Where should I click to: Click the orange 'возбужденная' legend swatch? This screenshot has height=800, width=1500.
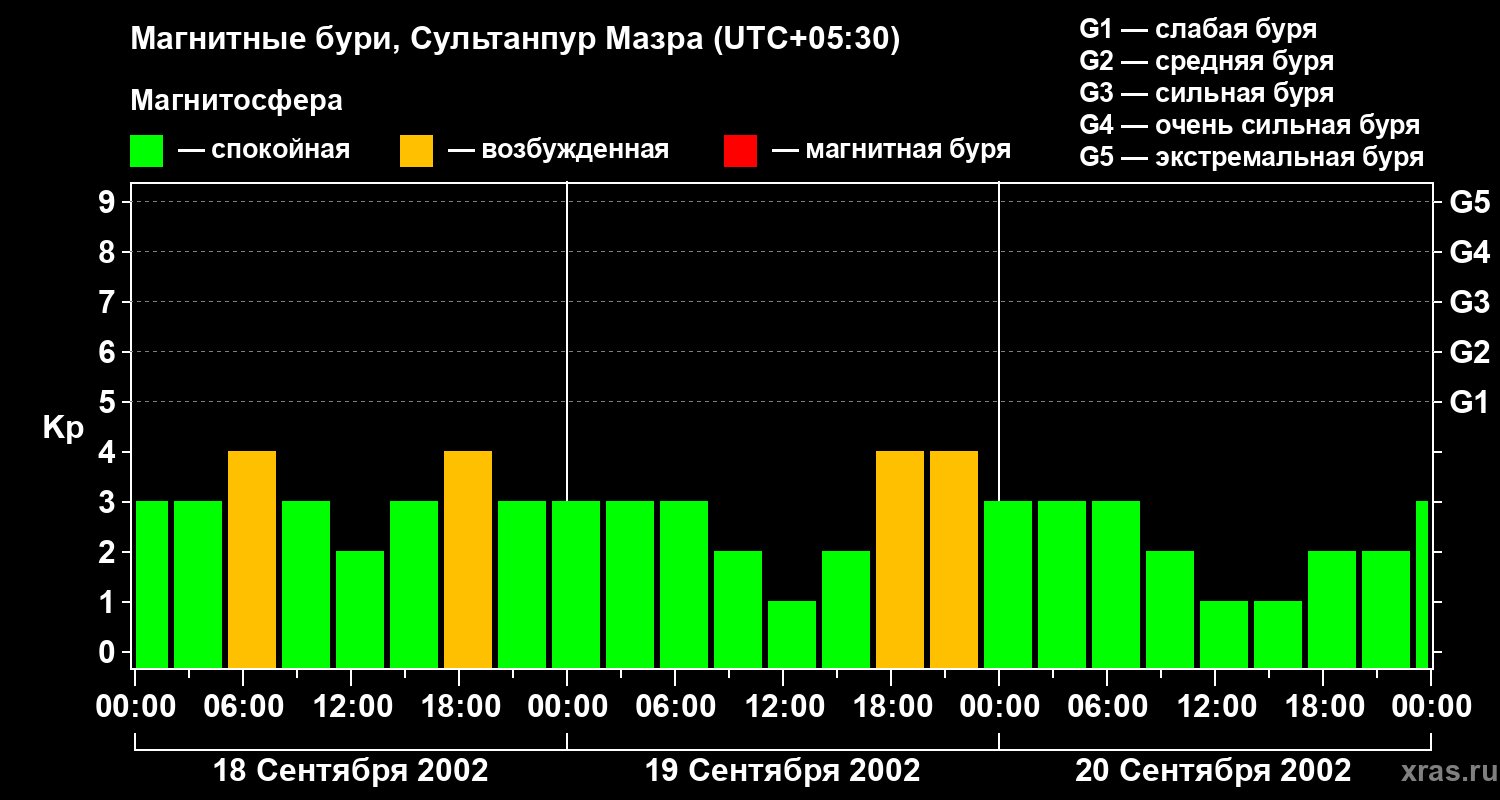[416, 150]
